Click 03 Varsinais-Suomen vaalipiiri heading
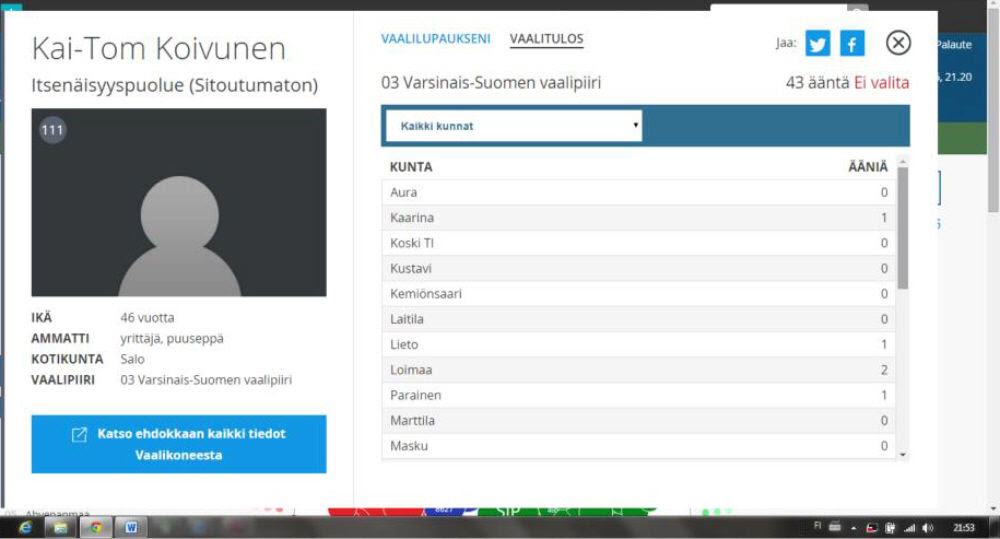Viewport: 1000px width, 539px height. 491,83
